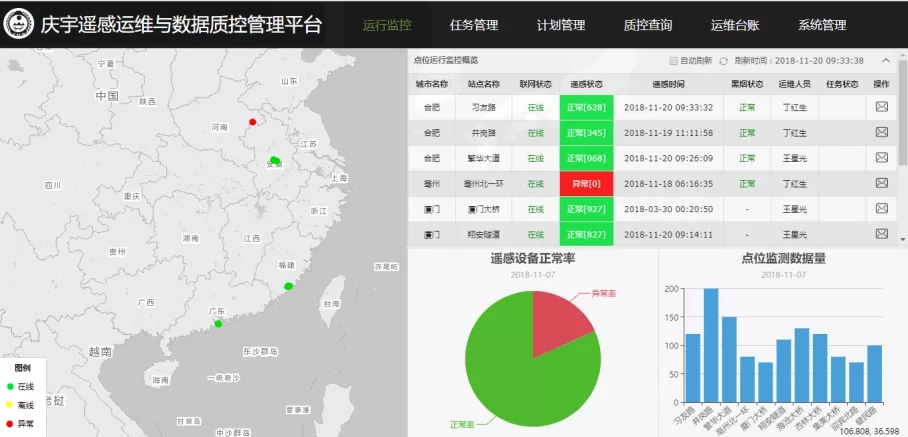This screenshot has width=908, height=437.
Task: Open the 任务管理 menu
Action: tap(474, 25)
